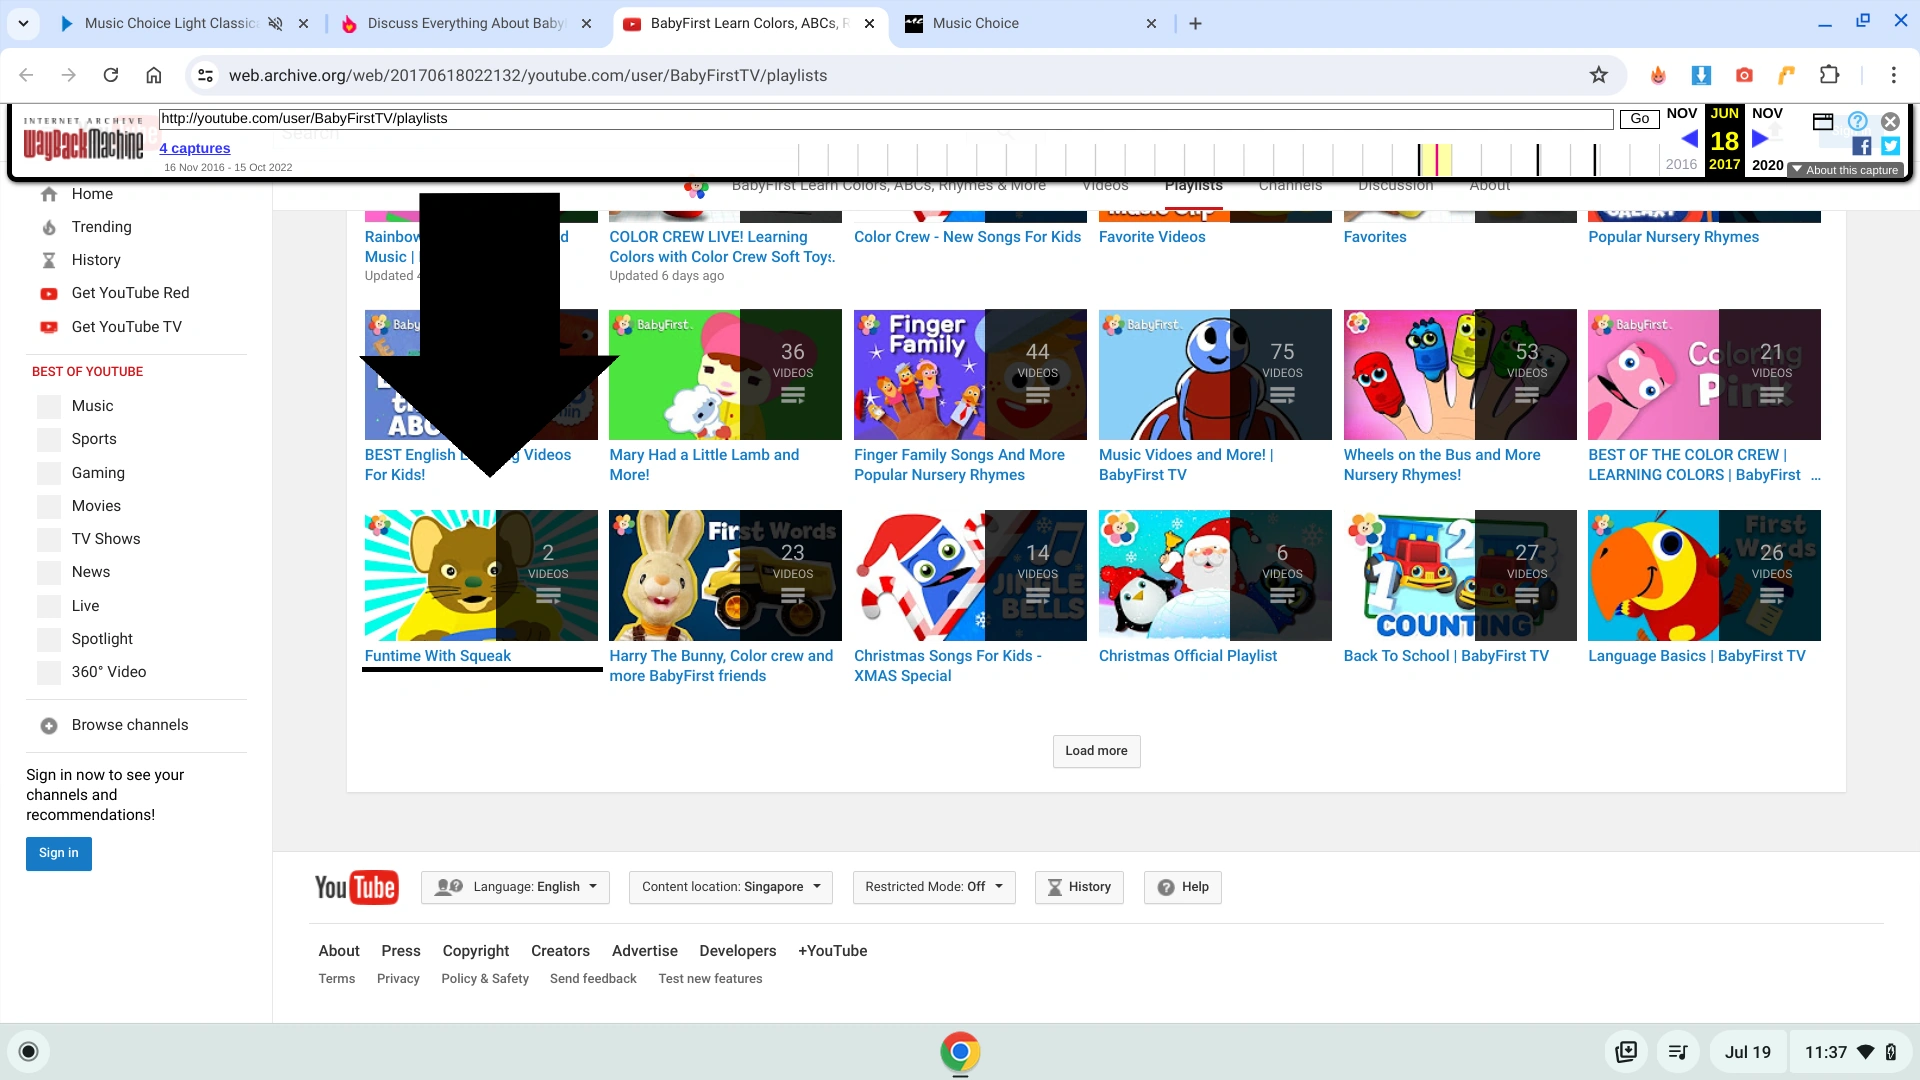The image size is (1920, 1080).
Task: Click the Wayback Machine Facebook share icon
Action: [1861, 146]
